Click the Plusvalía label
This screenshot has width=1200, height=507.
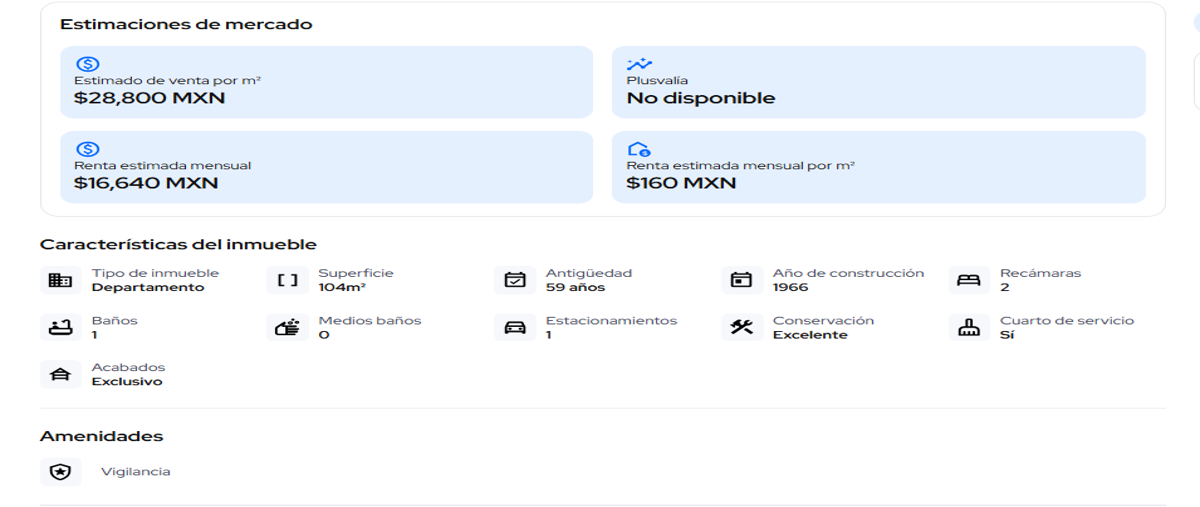point(657,80)
